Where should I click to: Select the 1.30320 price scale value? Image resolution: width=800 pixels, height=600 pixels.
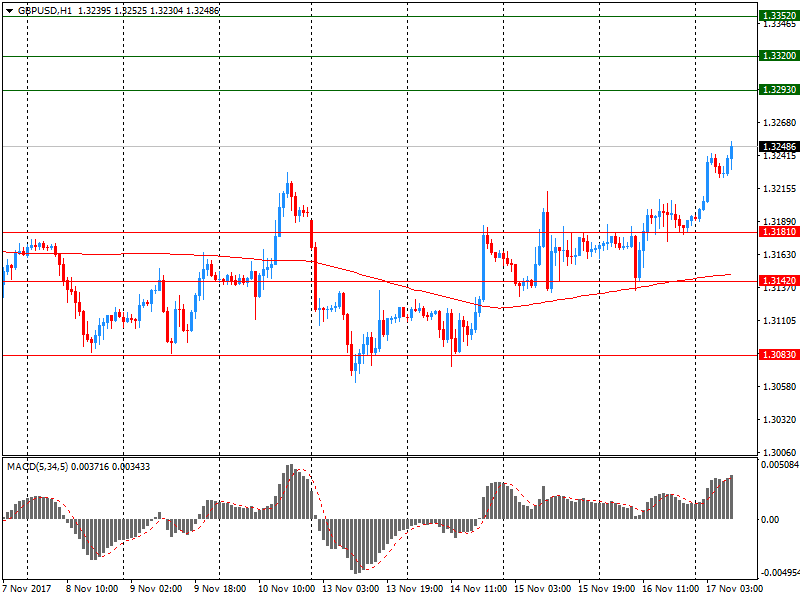tap(779, 420)
